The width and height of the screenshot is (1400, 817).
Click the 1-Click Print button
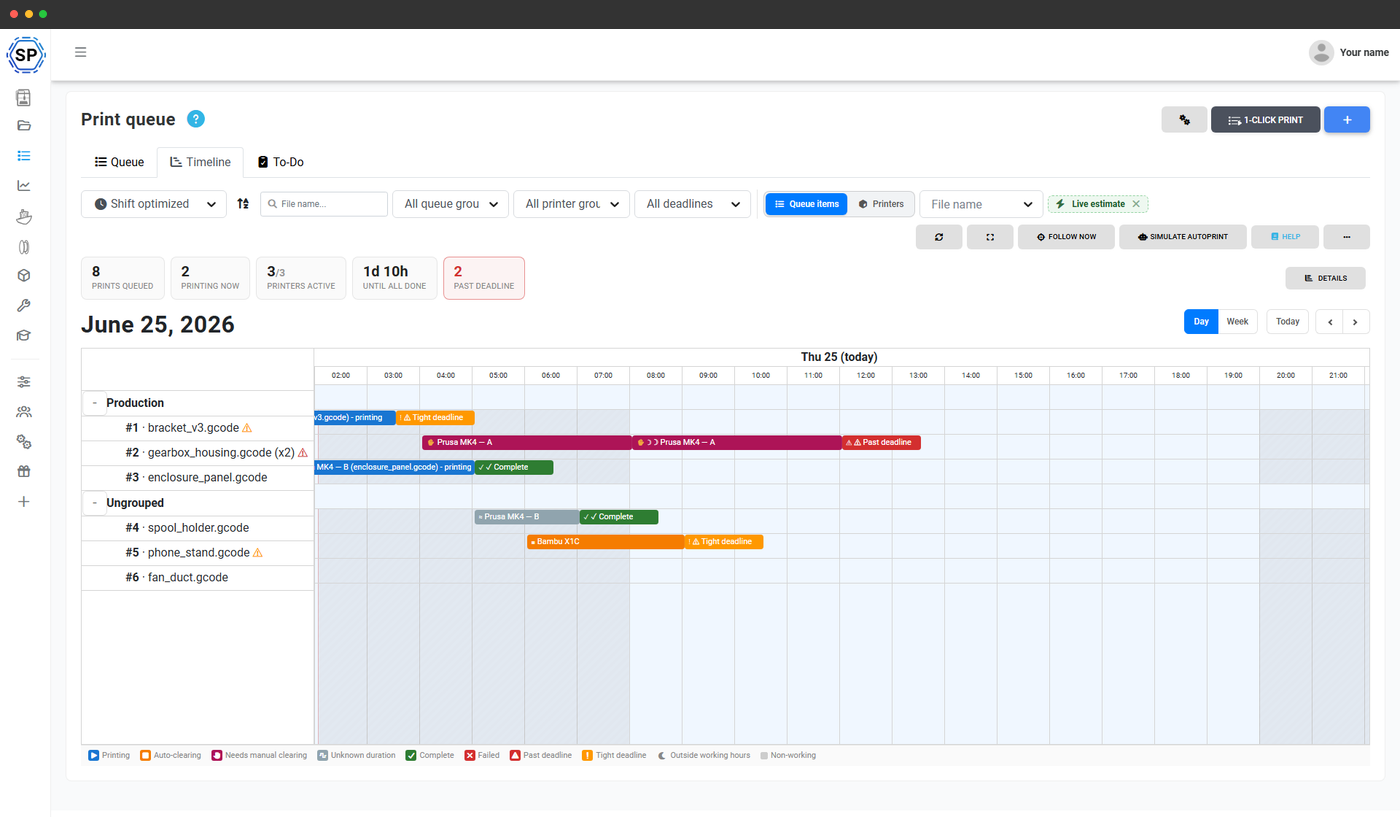click(1266, 120)
